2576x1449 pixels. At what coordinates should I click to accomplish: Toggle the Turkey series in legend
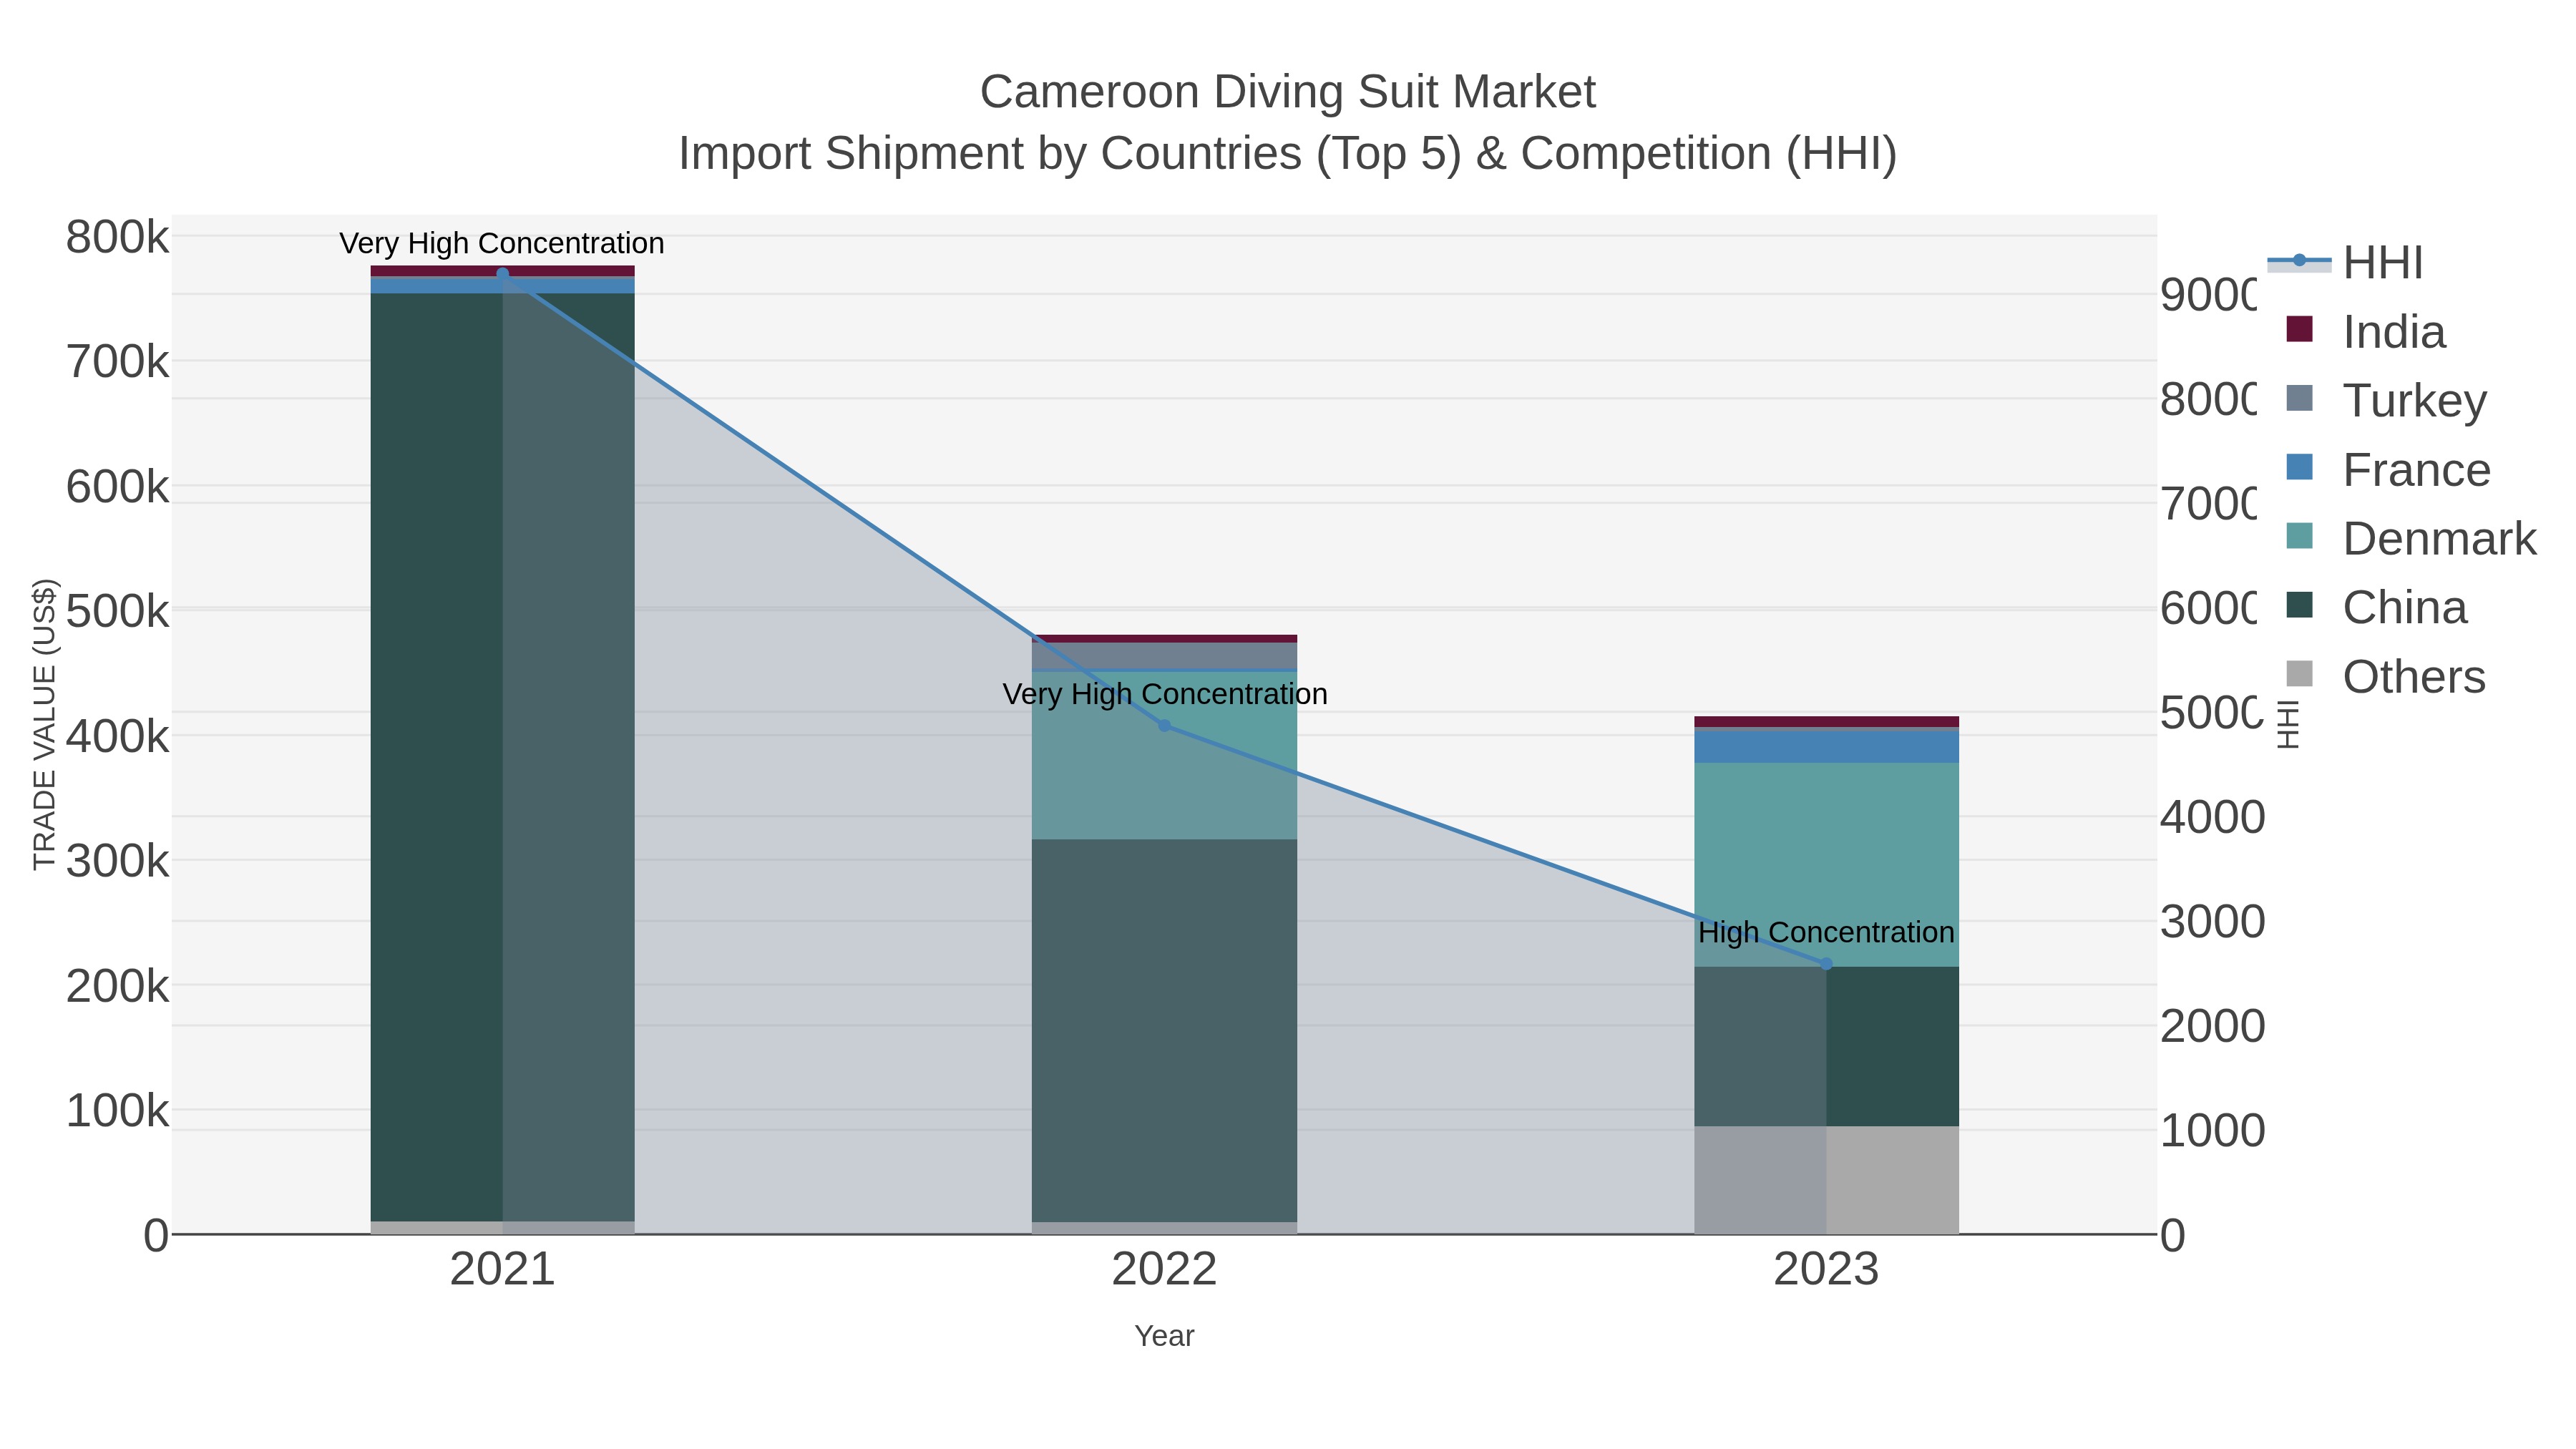pyautogui.click(x=2386, y=401)
